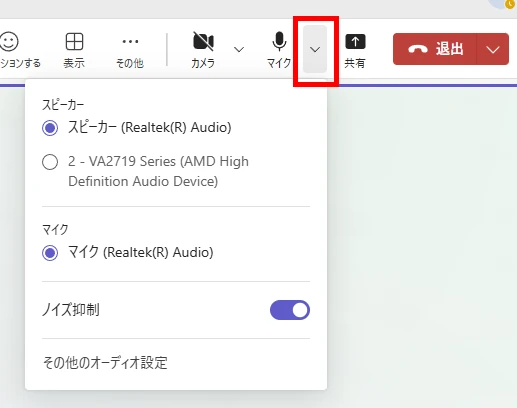The width and height of the screenshot is (517, 408).
Task: Click the 共有 share screen icon
Action: [355, 42]
